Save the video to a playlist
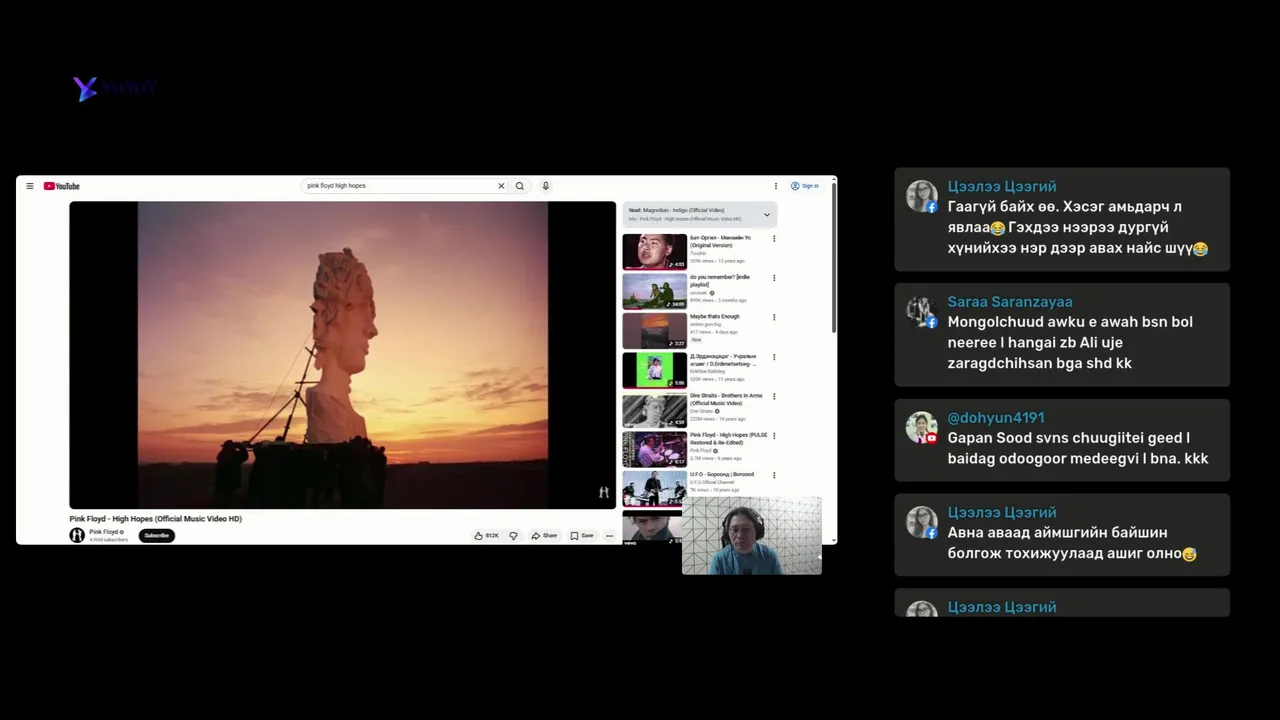This screenshot has width=1280, height=720. tap(582, 536)
